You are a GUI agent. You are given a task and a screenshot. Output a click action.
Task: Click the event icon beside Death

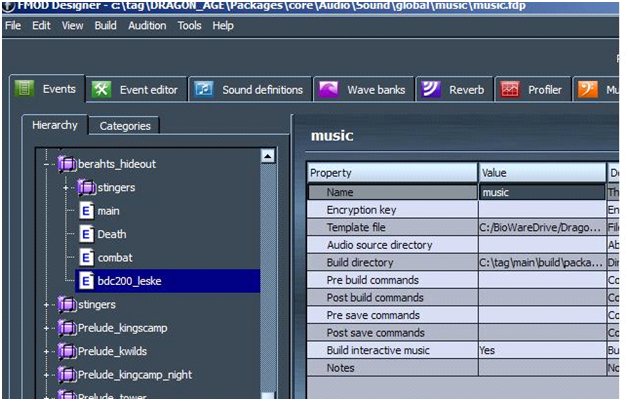tap(85, 234)
